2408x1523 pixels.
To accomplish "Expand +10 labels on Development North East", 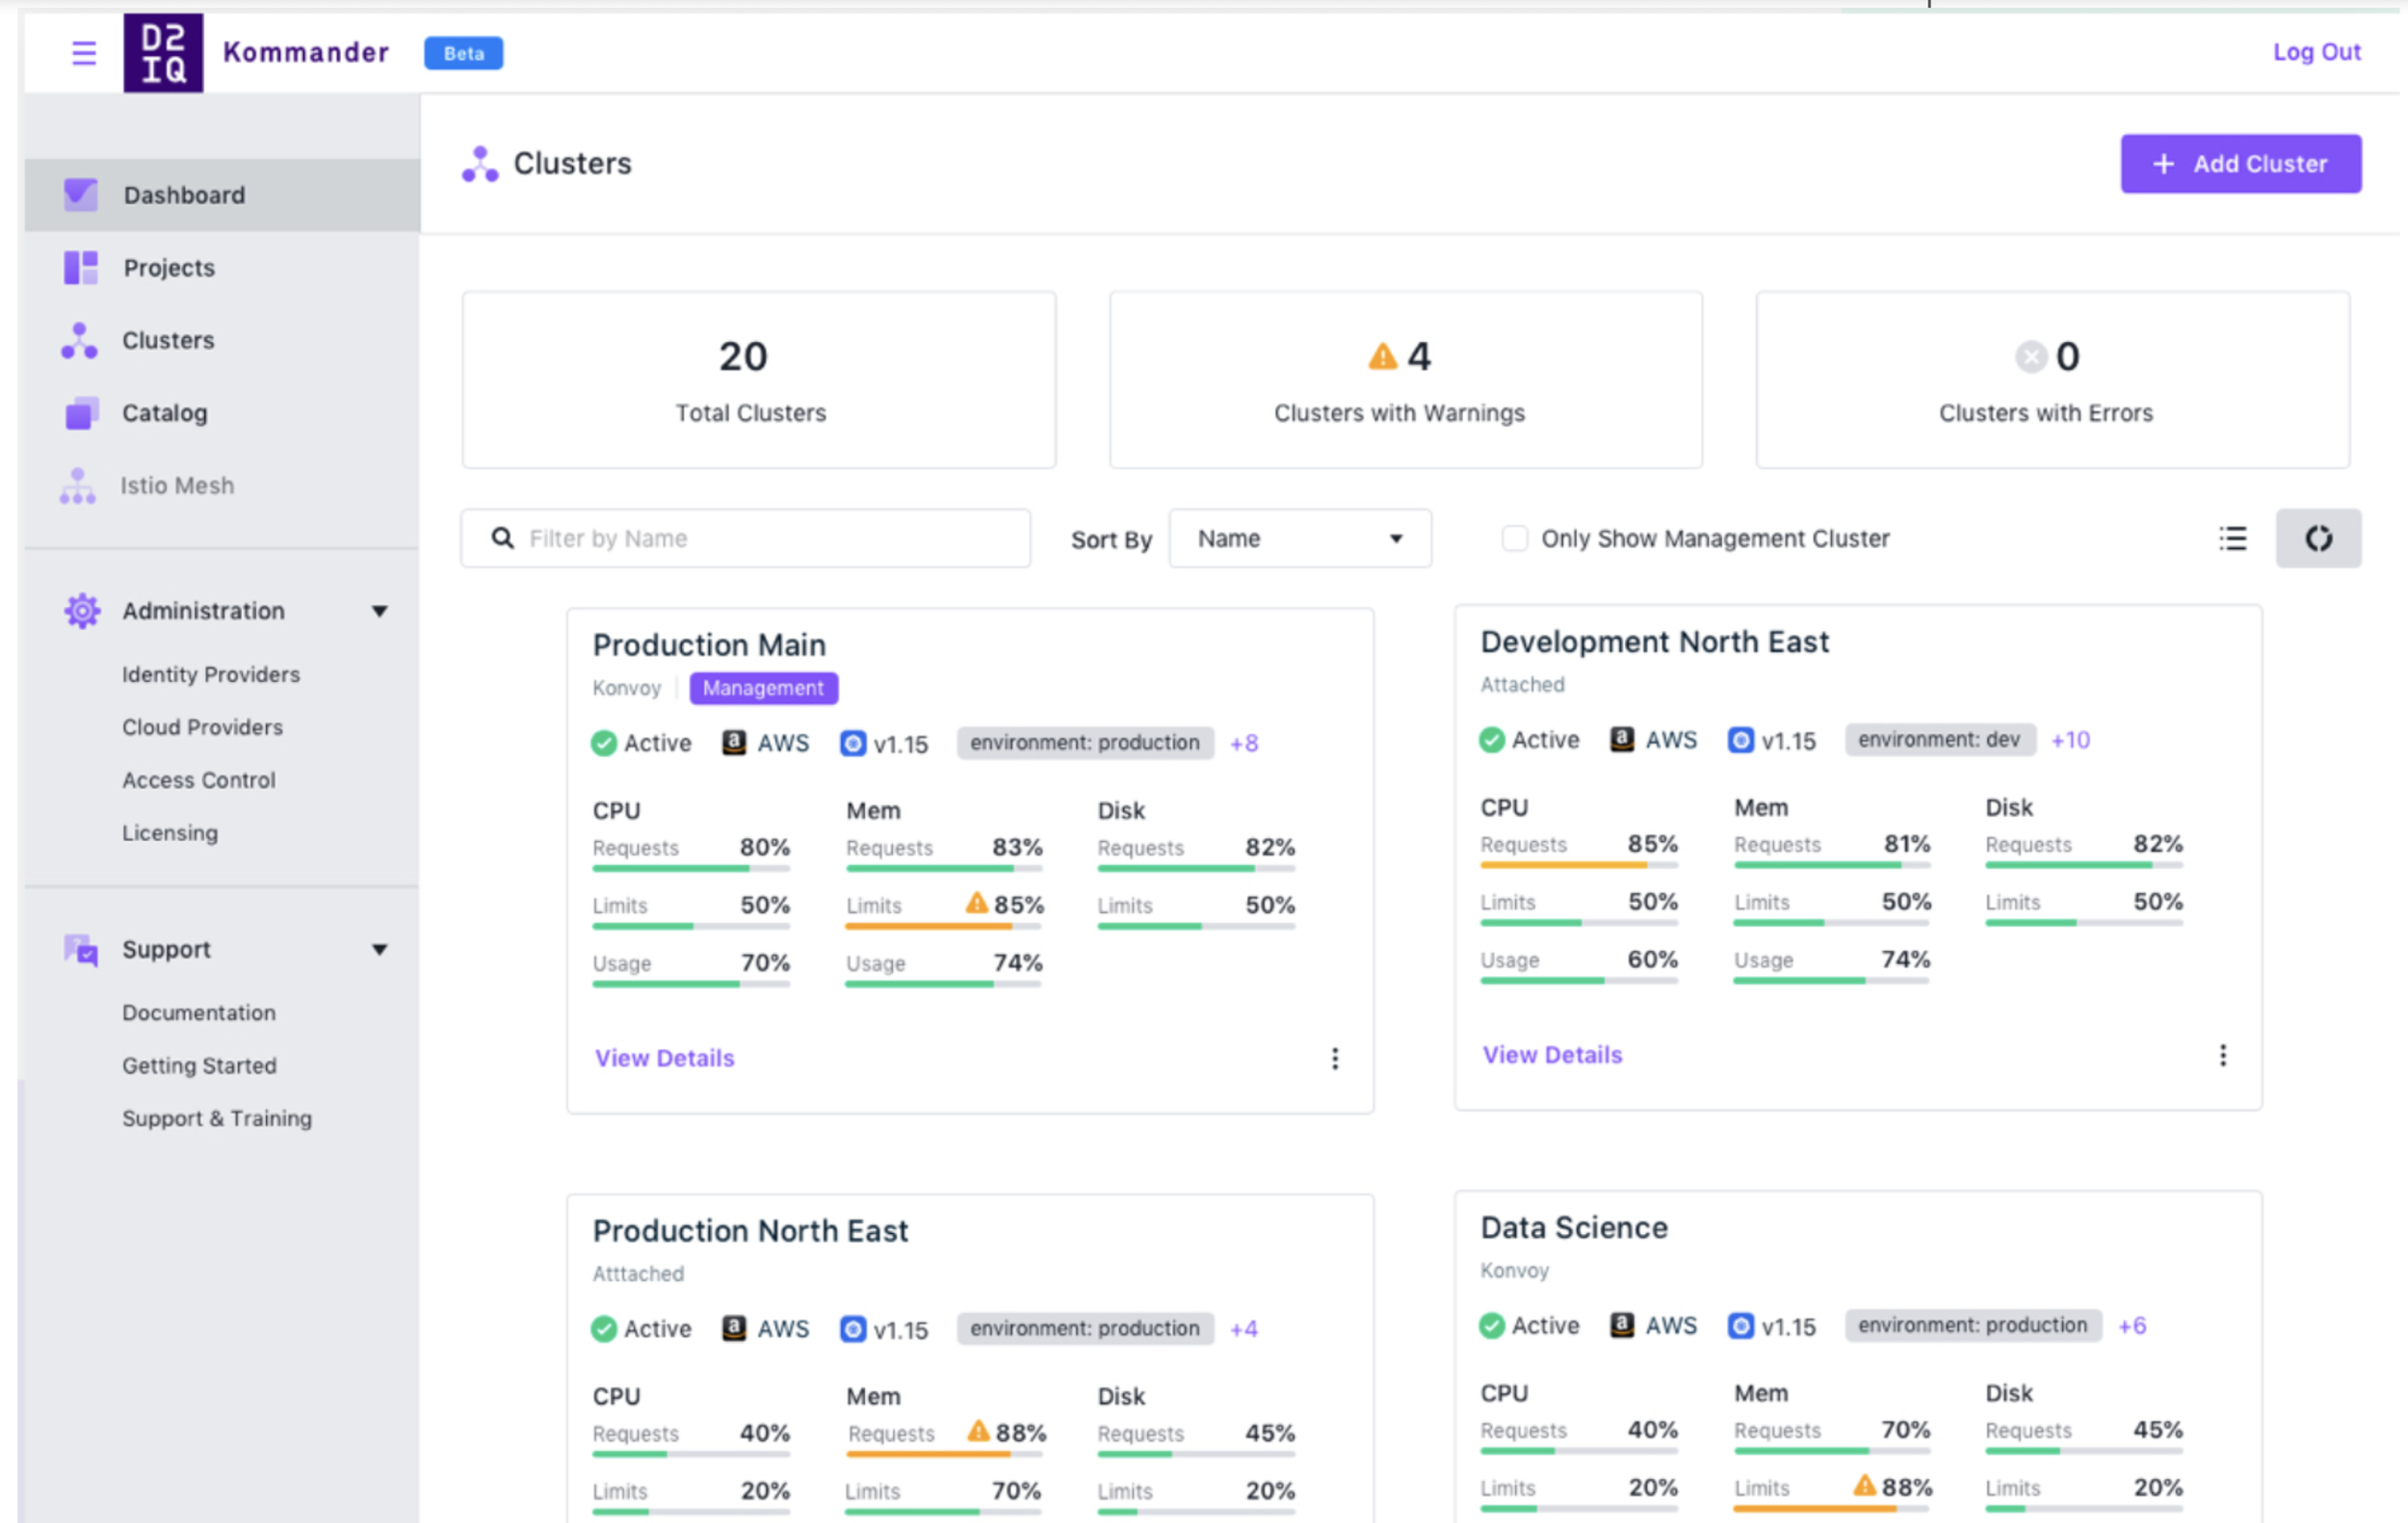I will [x=2070, y=740].
